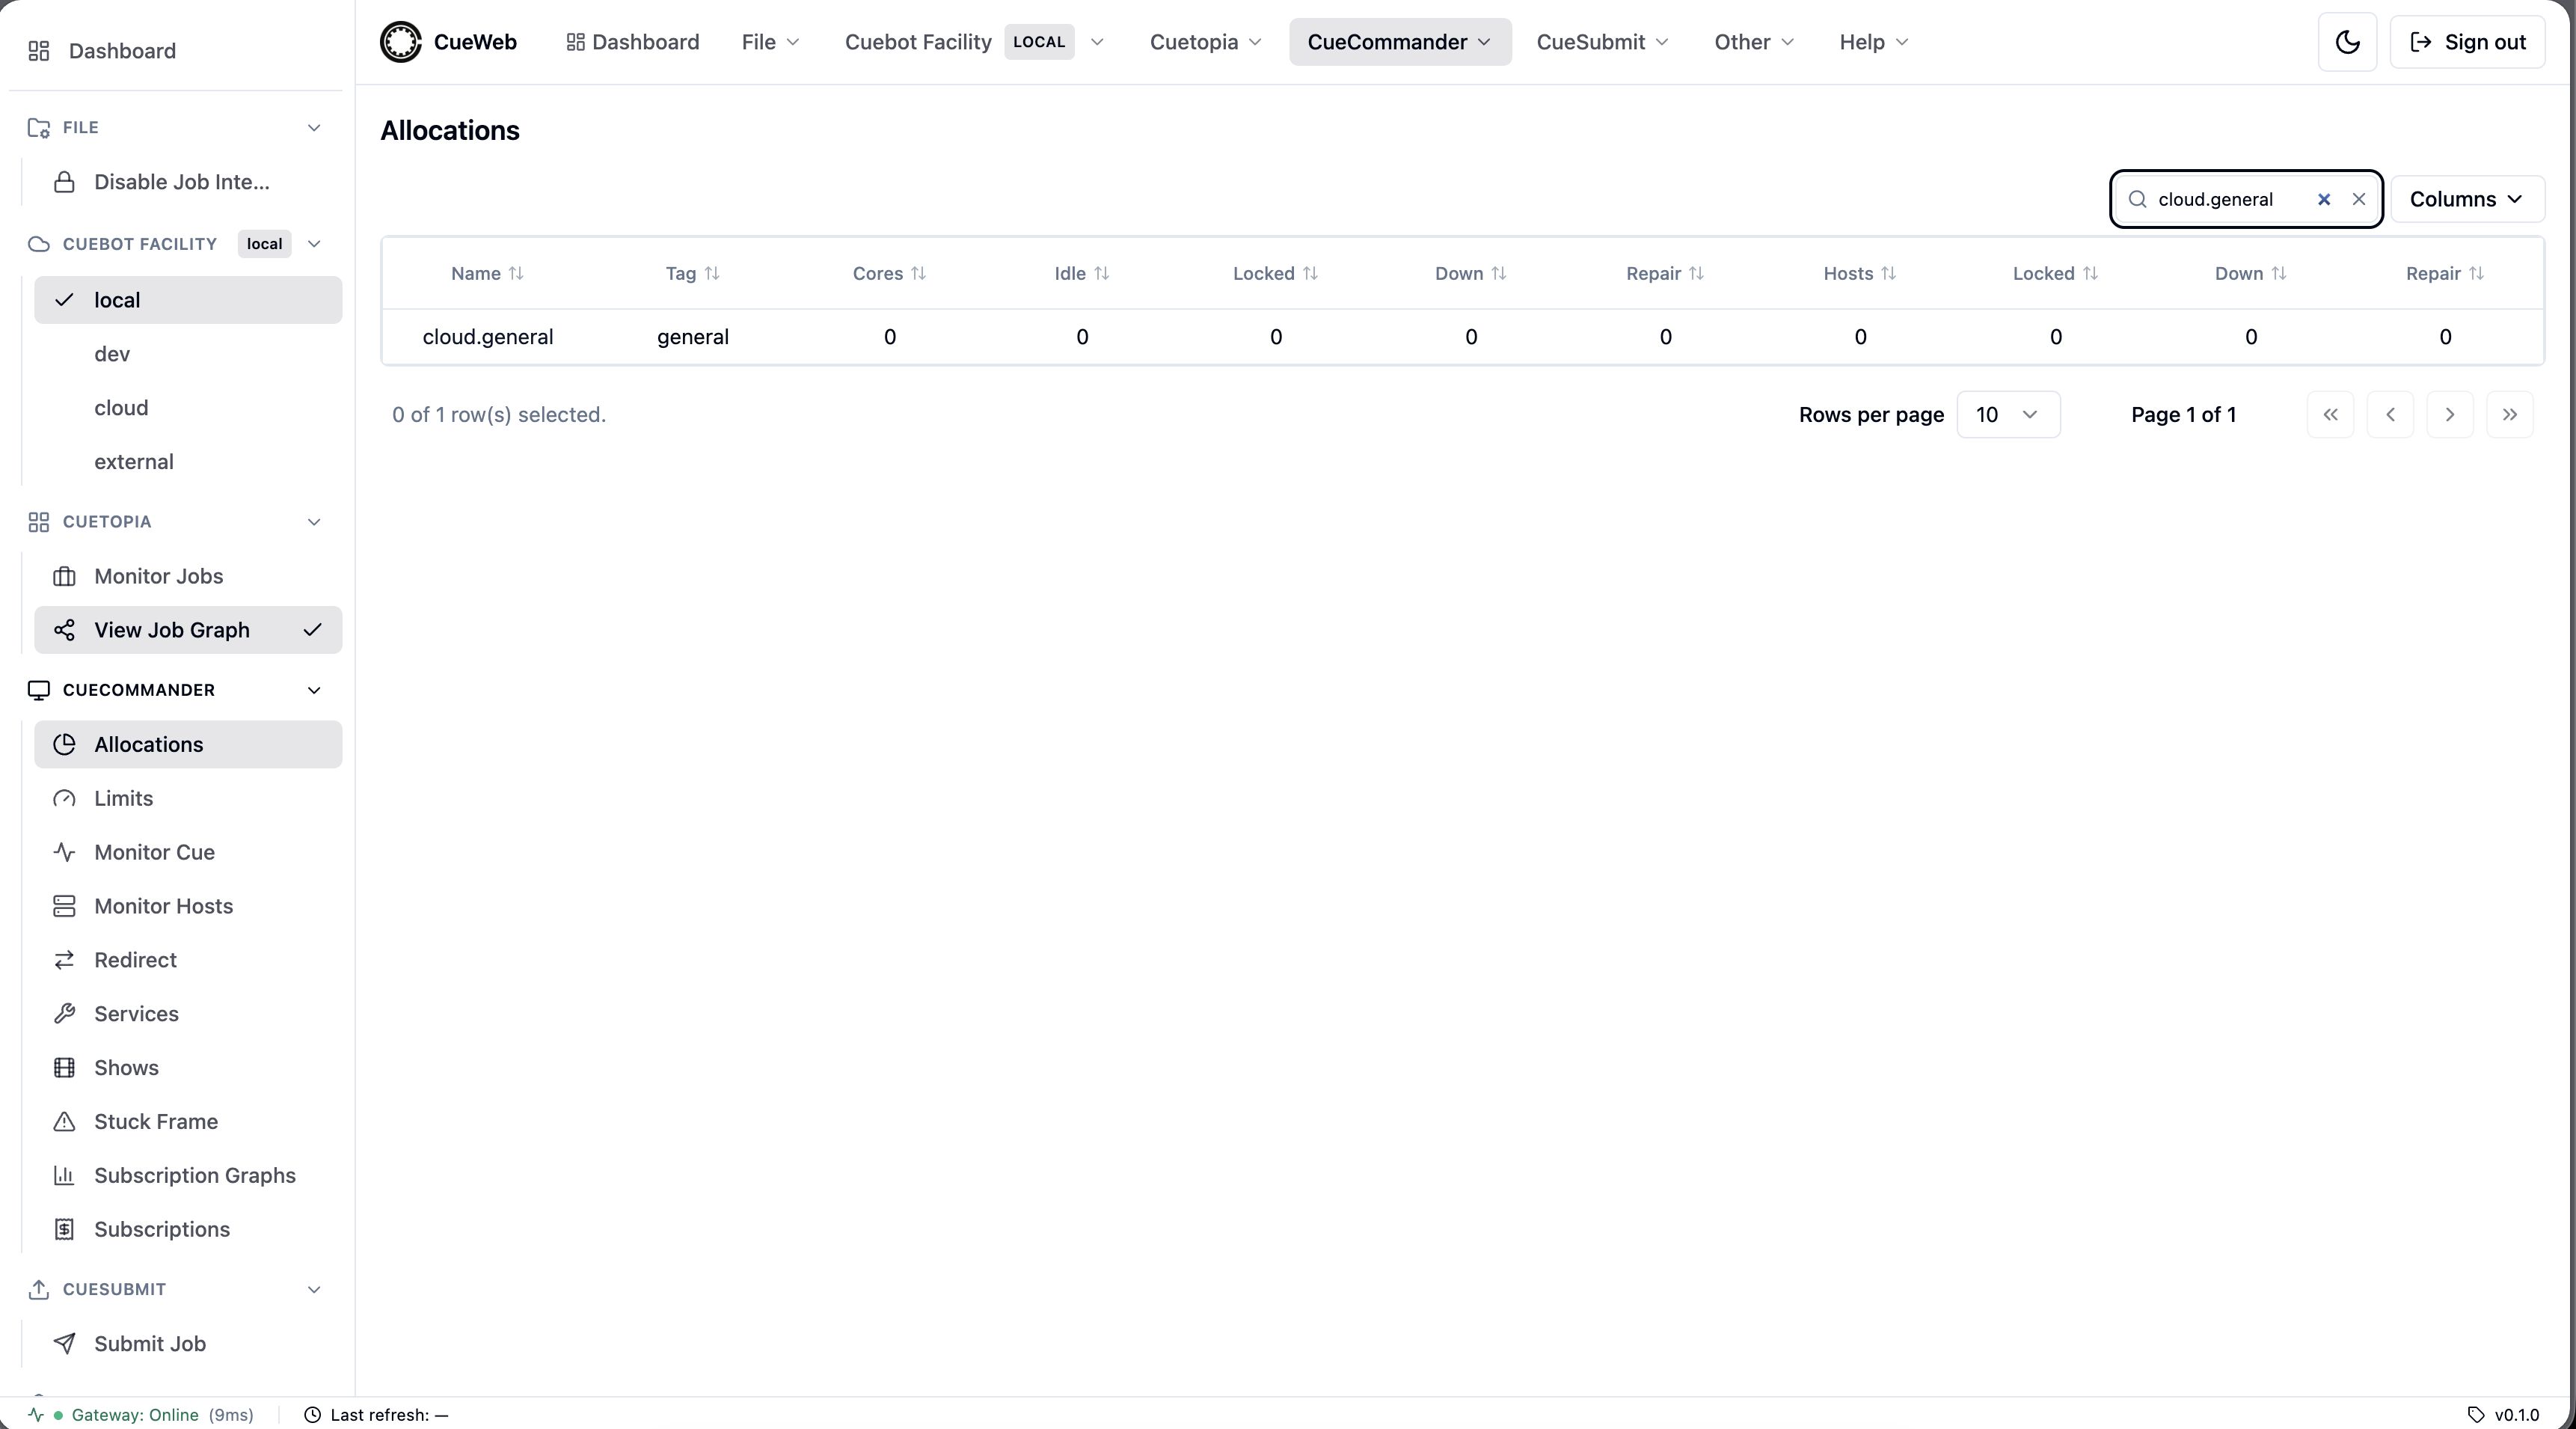
Task: Open the Cuetopia menu in navbar
Action: (1205, 42)
